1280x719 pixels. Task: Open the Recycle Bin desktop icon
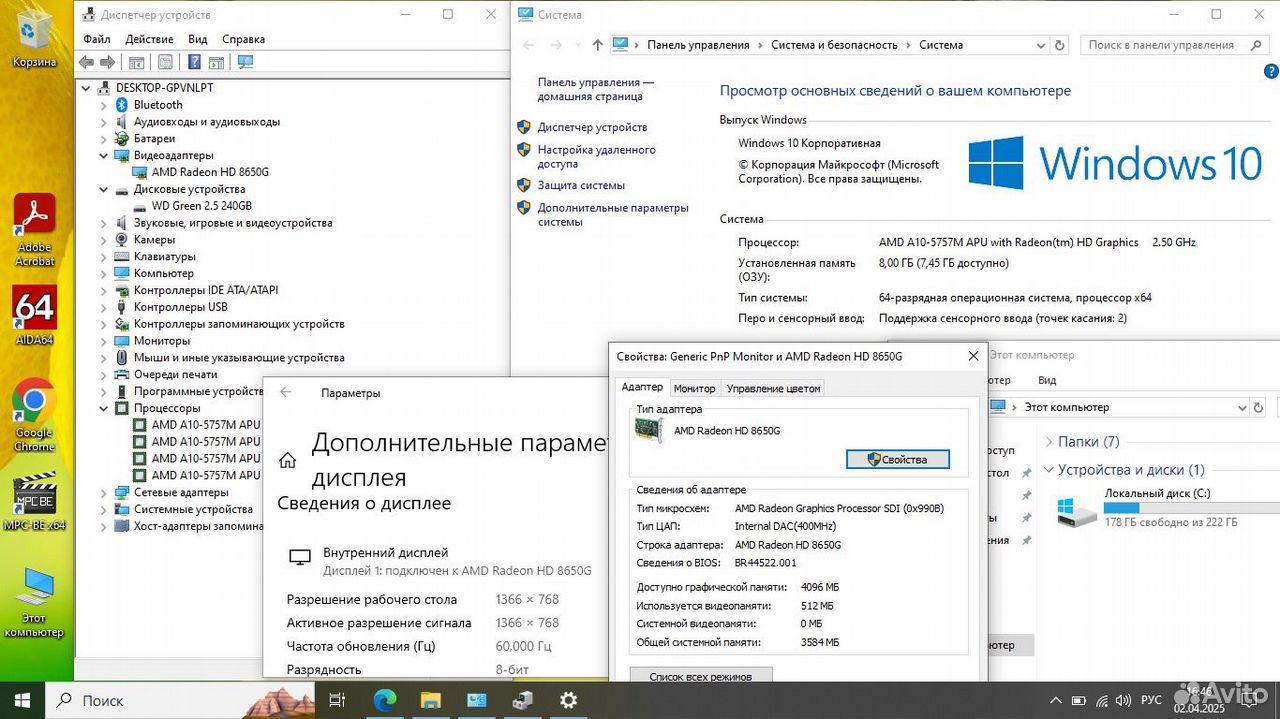[35, 38]
